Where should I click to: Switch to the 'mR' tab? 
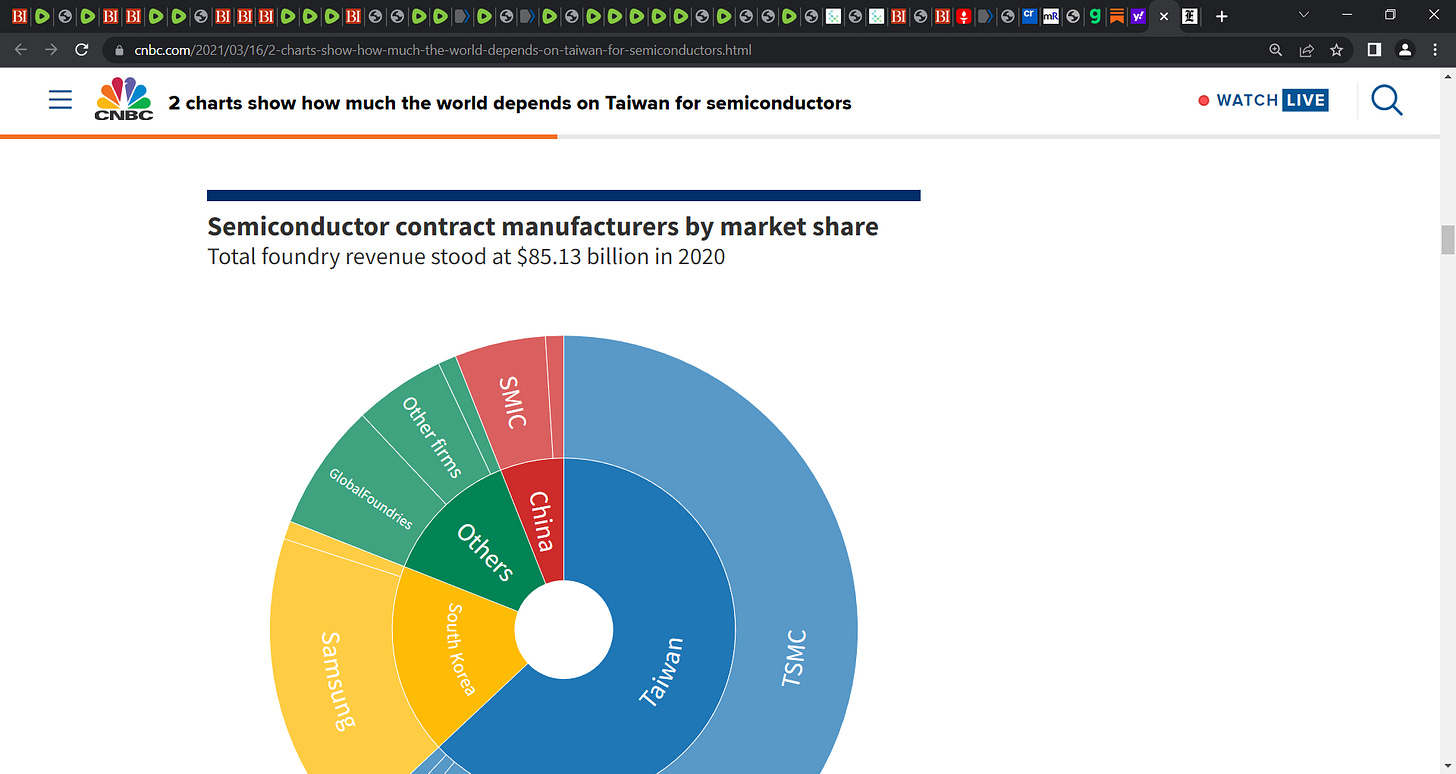coord(1051,16)
